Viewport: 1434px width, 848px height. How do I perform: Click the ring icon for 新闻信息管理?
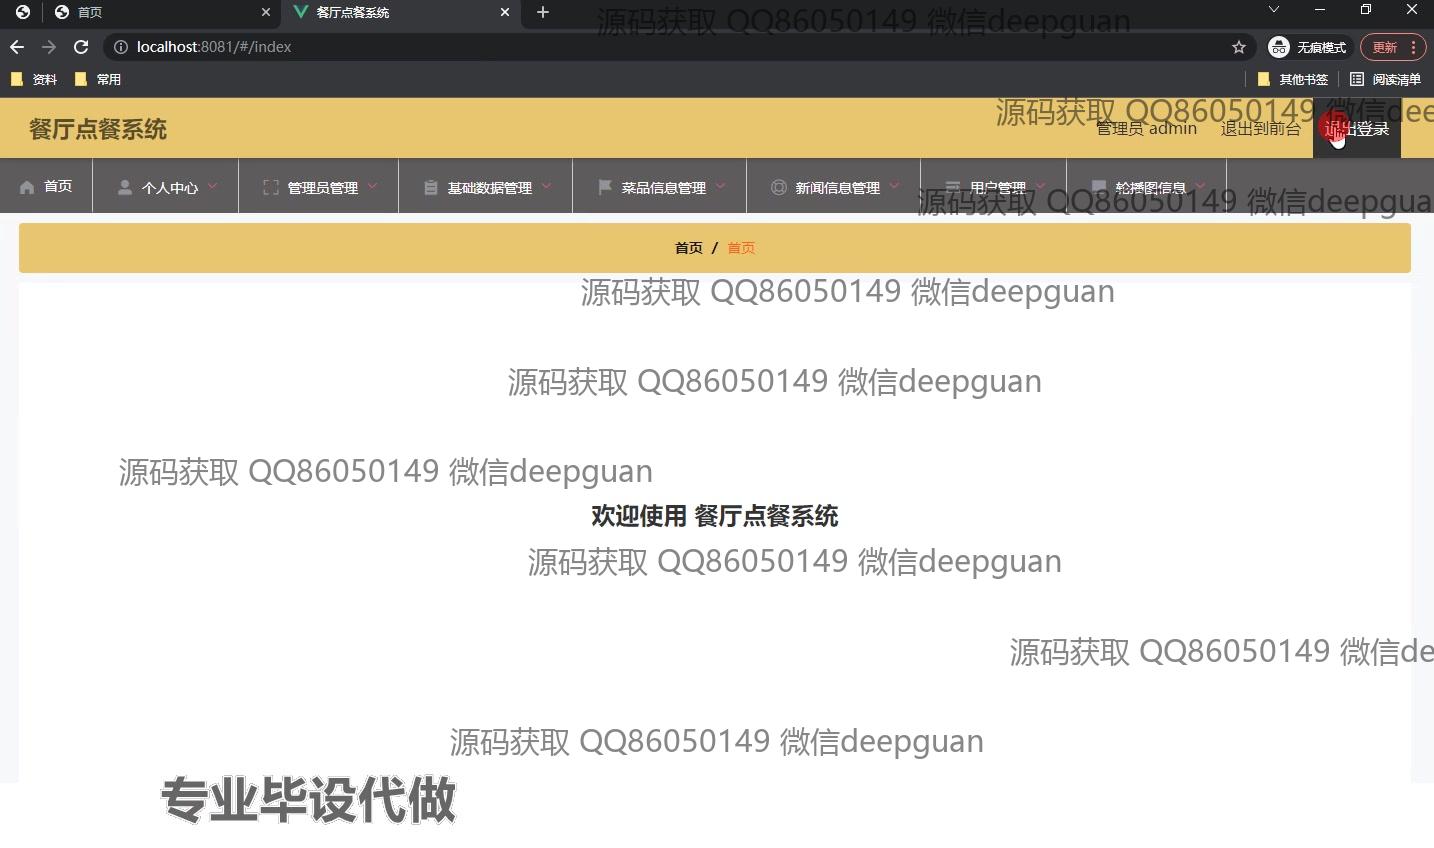(x=779, y=187)
